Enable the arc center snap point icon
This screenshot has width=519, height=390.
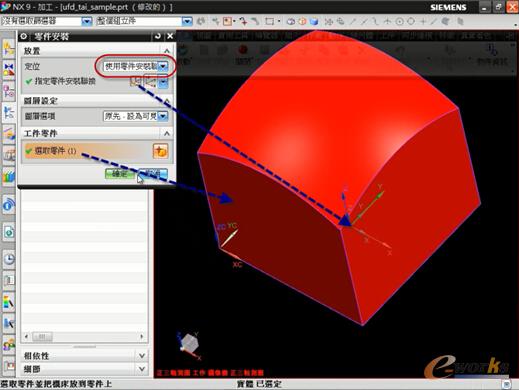(399, 21)
